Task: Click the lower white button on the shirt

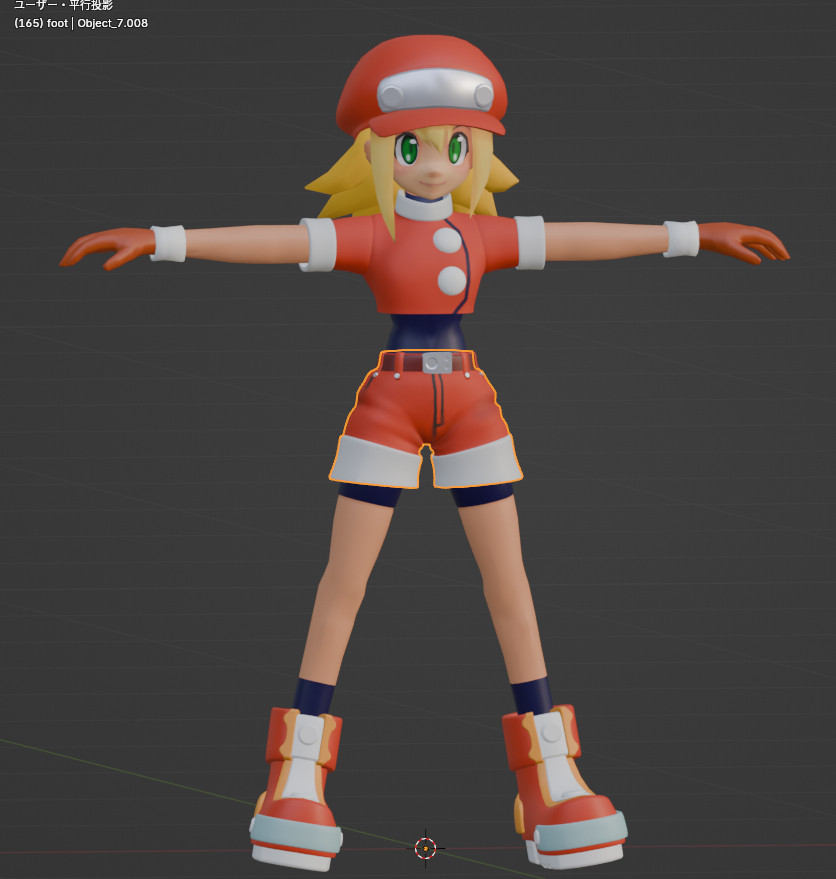Action: (451, 280)
